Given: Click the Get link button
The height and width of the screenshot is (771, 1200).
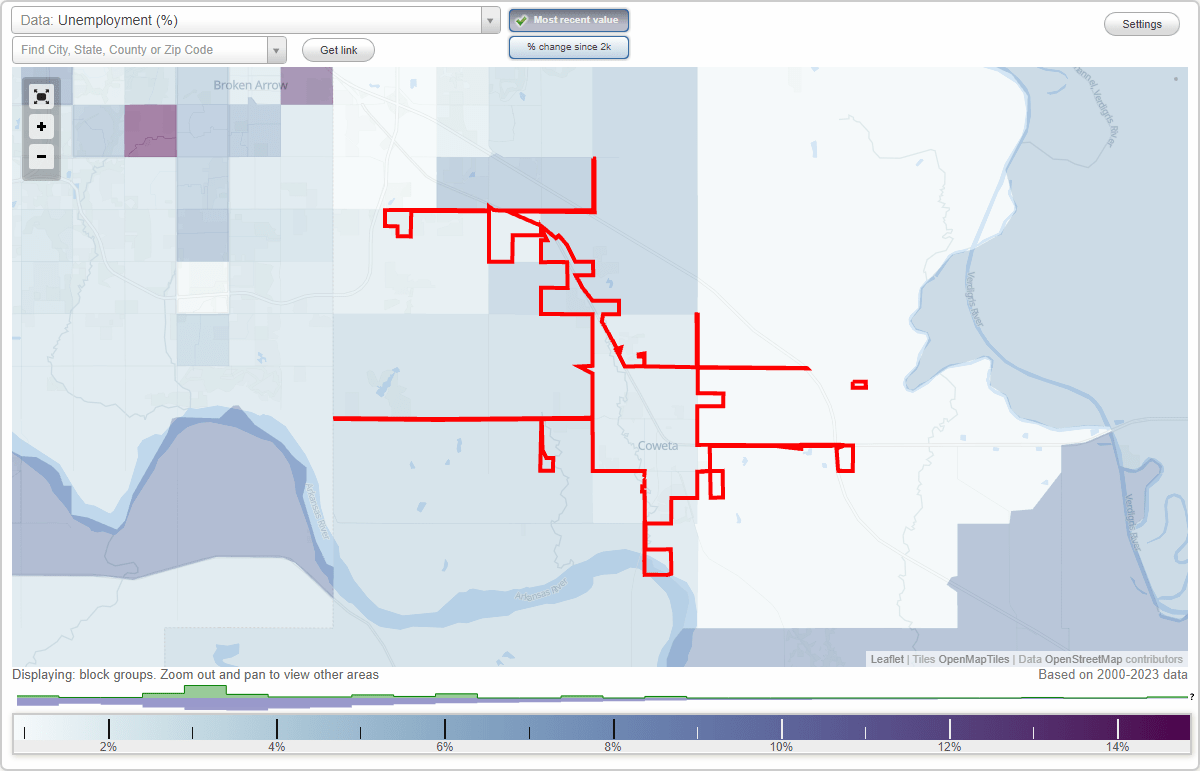Looking at the screenshot, I should coord(338,50).
